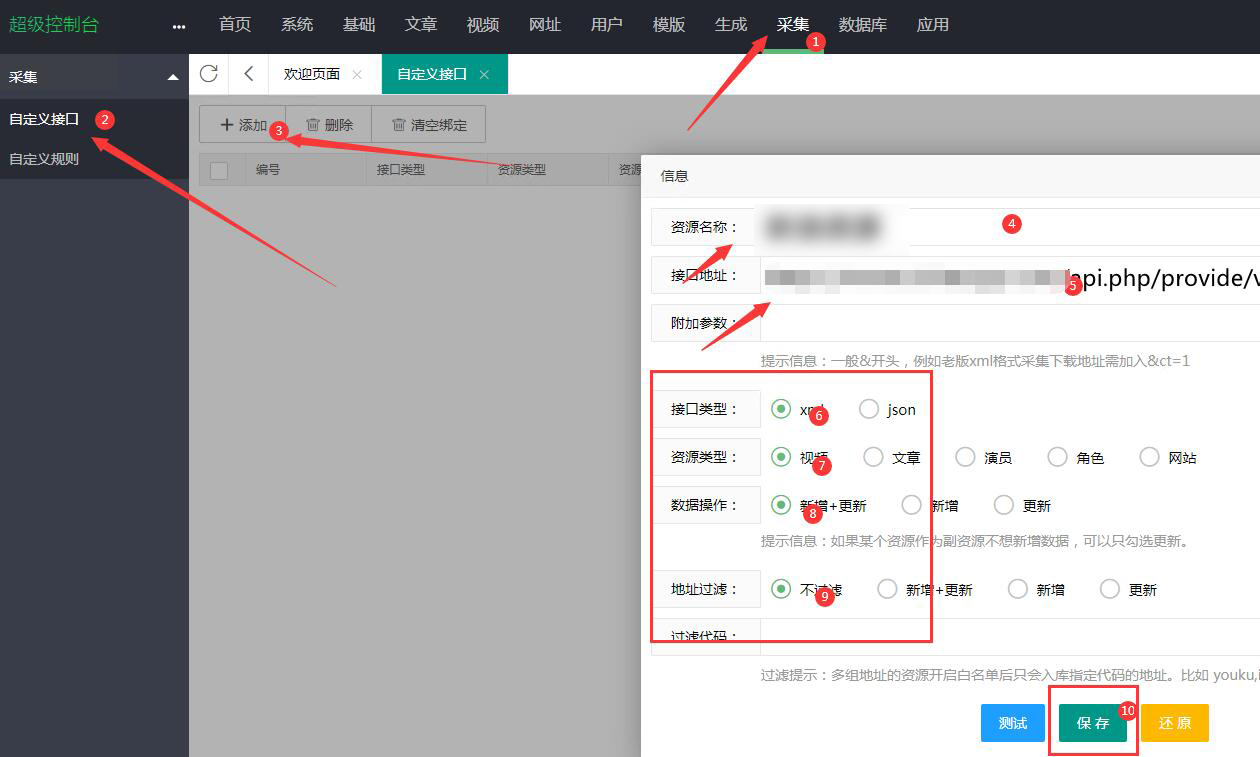Viewport: 1260px width, 757px height.
Task: Open the 生成 menu
Action: click(x=731, y=25)
